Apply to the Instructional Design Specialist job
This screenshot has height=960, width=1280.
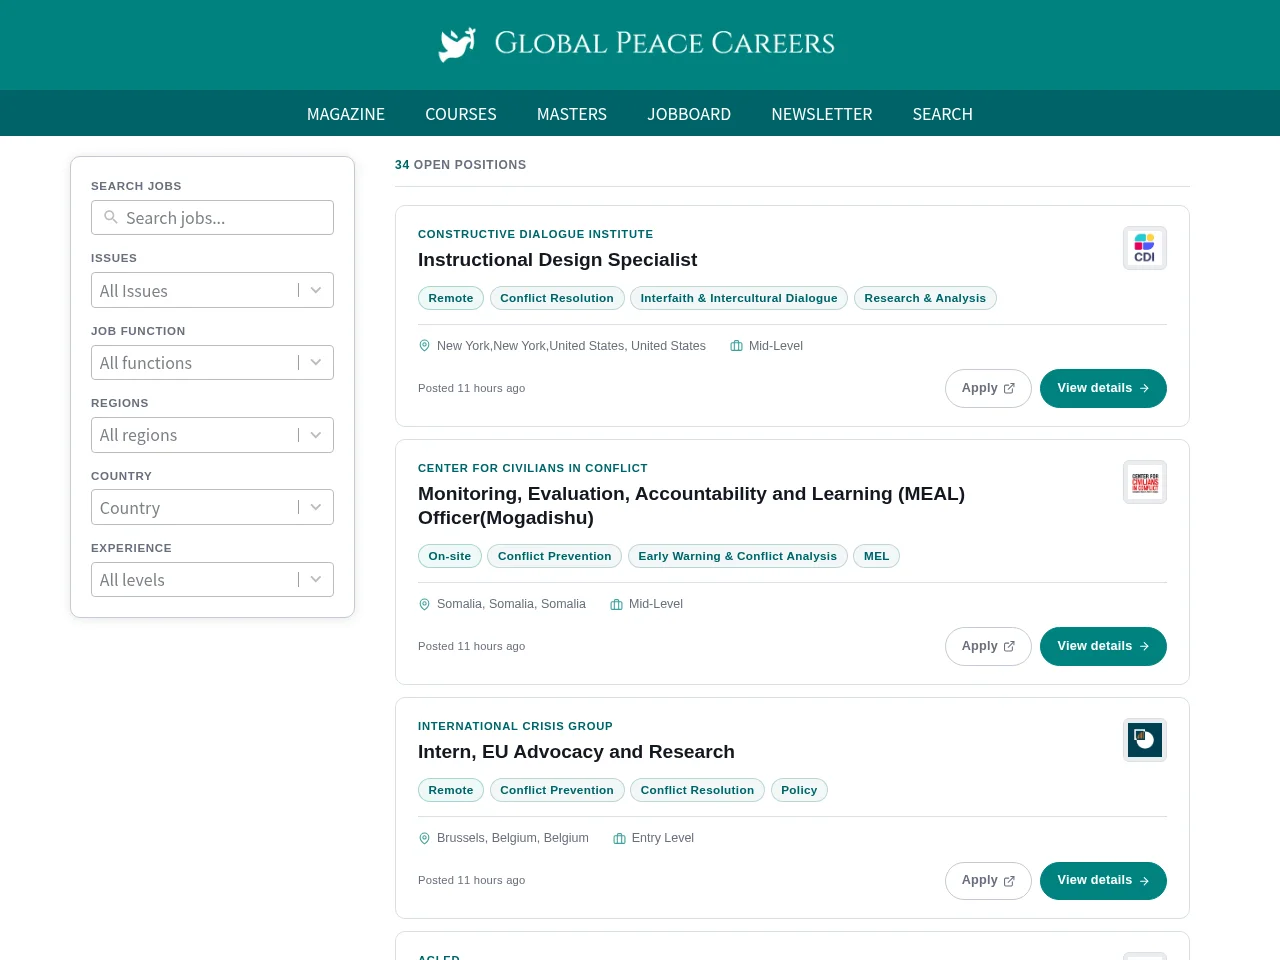(988, 388)
